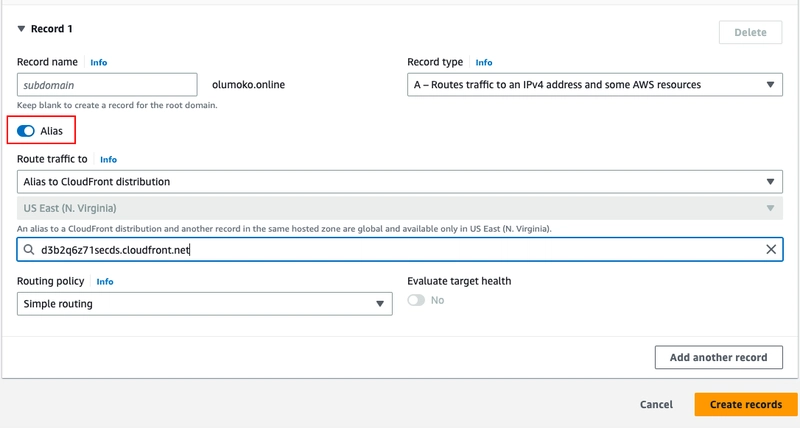Click the cloudfront.net distribution search field
The image size is (800, 428).
[x=390, y=249]
